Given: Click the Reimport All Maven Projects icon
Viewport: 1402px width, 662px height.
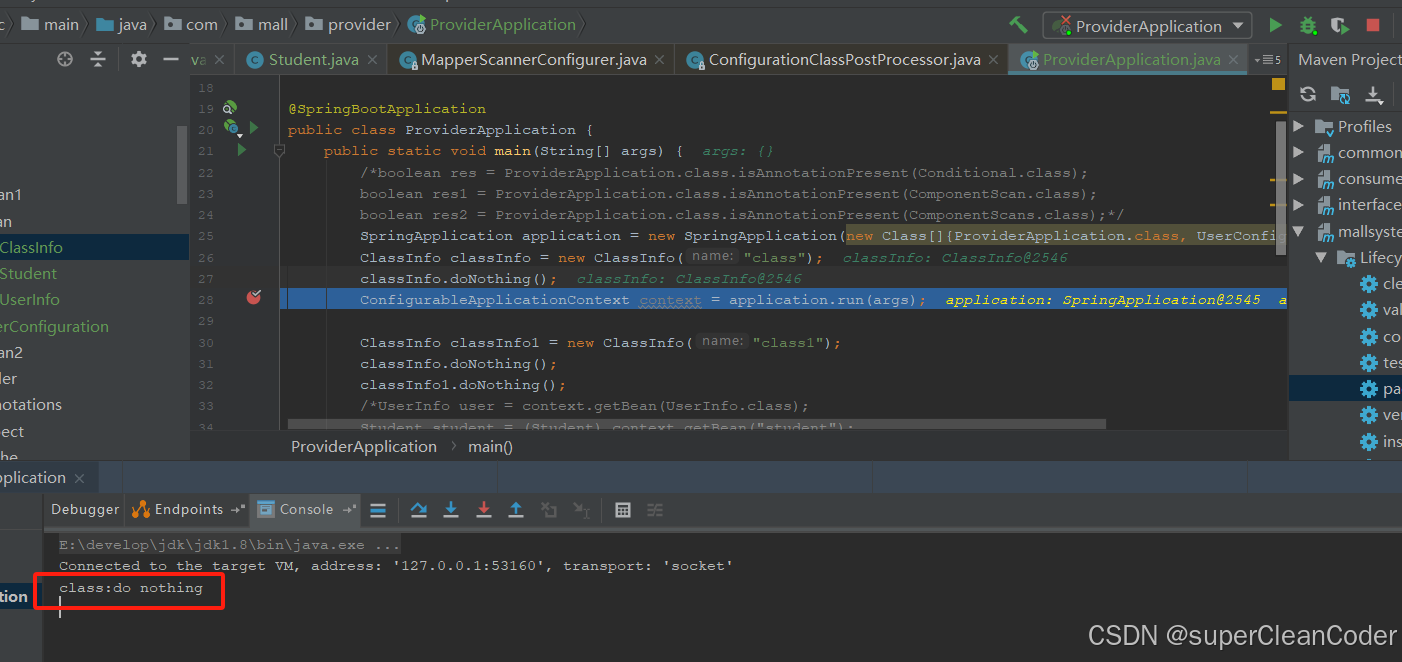Looking at the screenshot, I should click(1308, 95).
